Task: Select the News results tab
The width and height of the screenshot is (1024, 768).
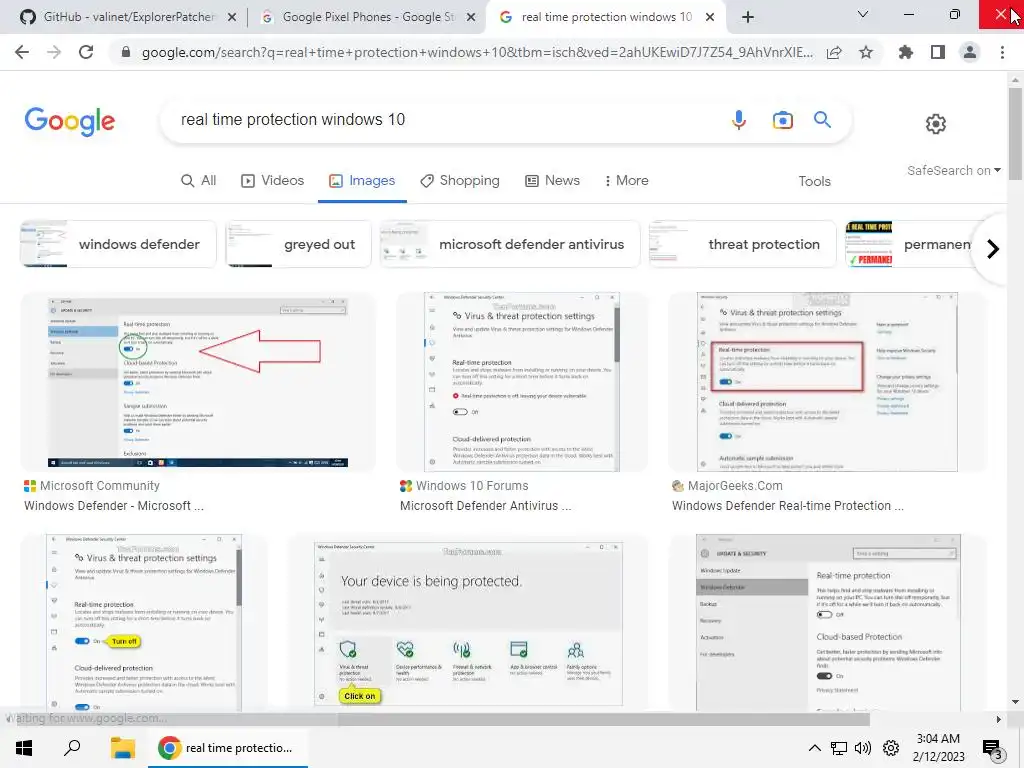Action: point(552,180)
